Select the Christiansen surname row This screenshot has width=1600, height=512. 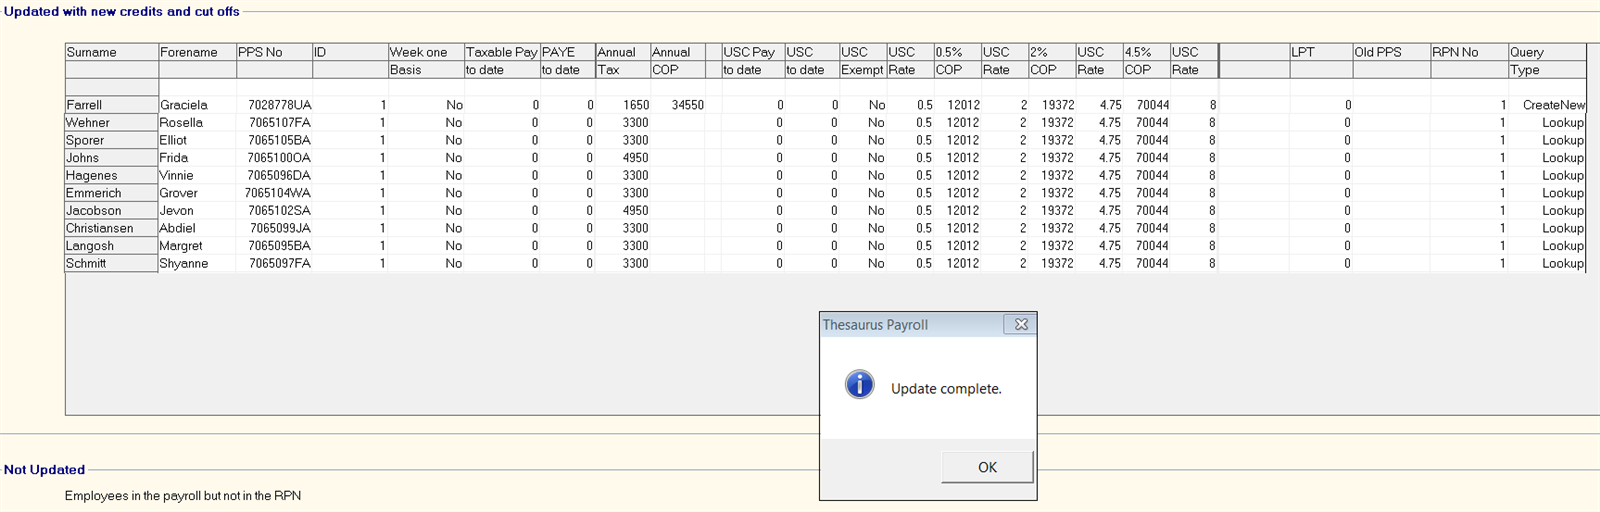tap(112, 228)
